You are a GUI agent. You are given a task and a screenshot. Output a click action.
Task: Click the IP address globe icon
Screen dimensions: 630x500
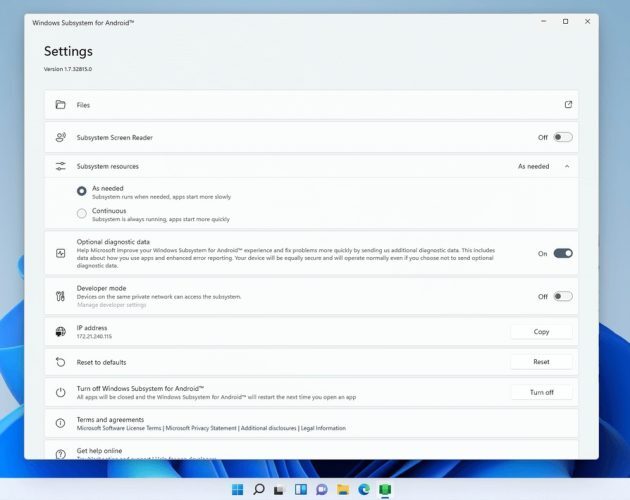(60, 332)
